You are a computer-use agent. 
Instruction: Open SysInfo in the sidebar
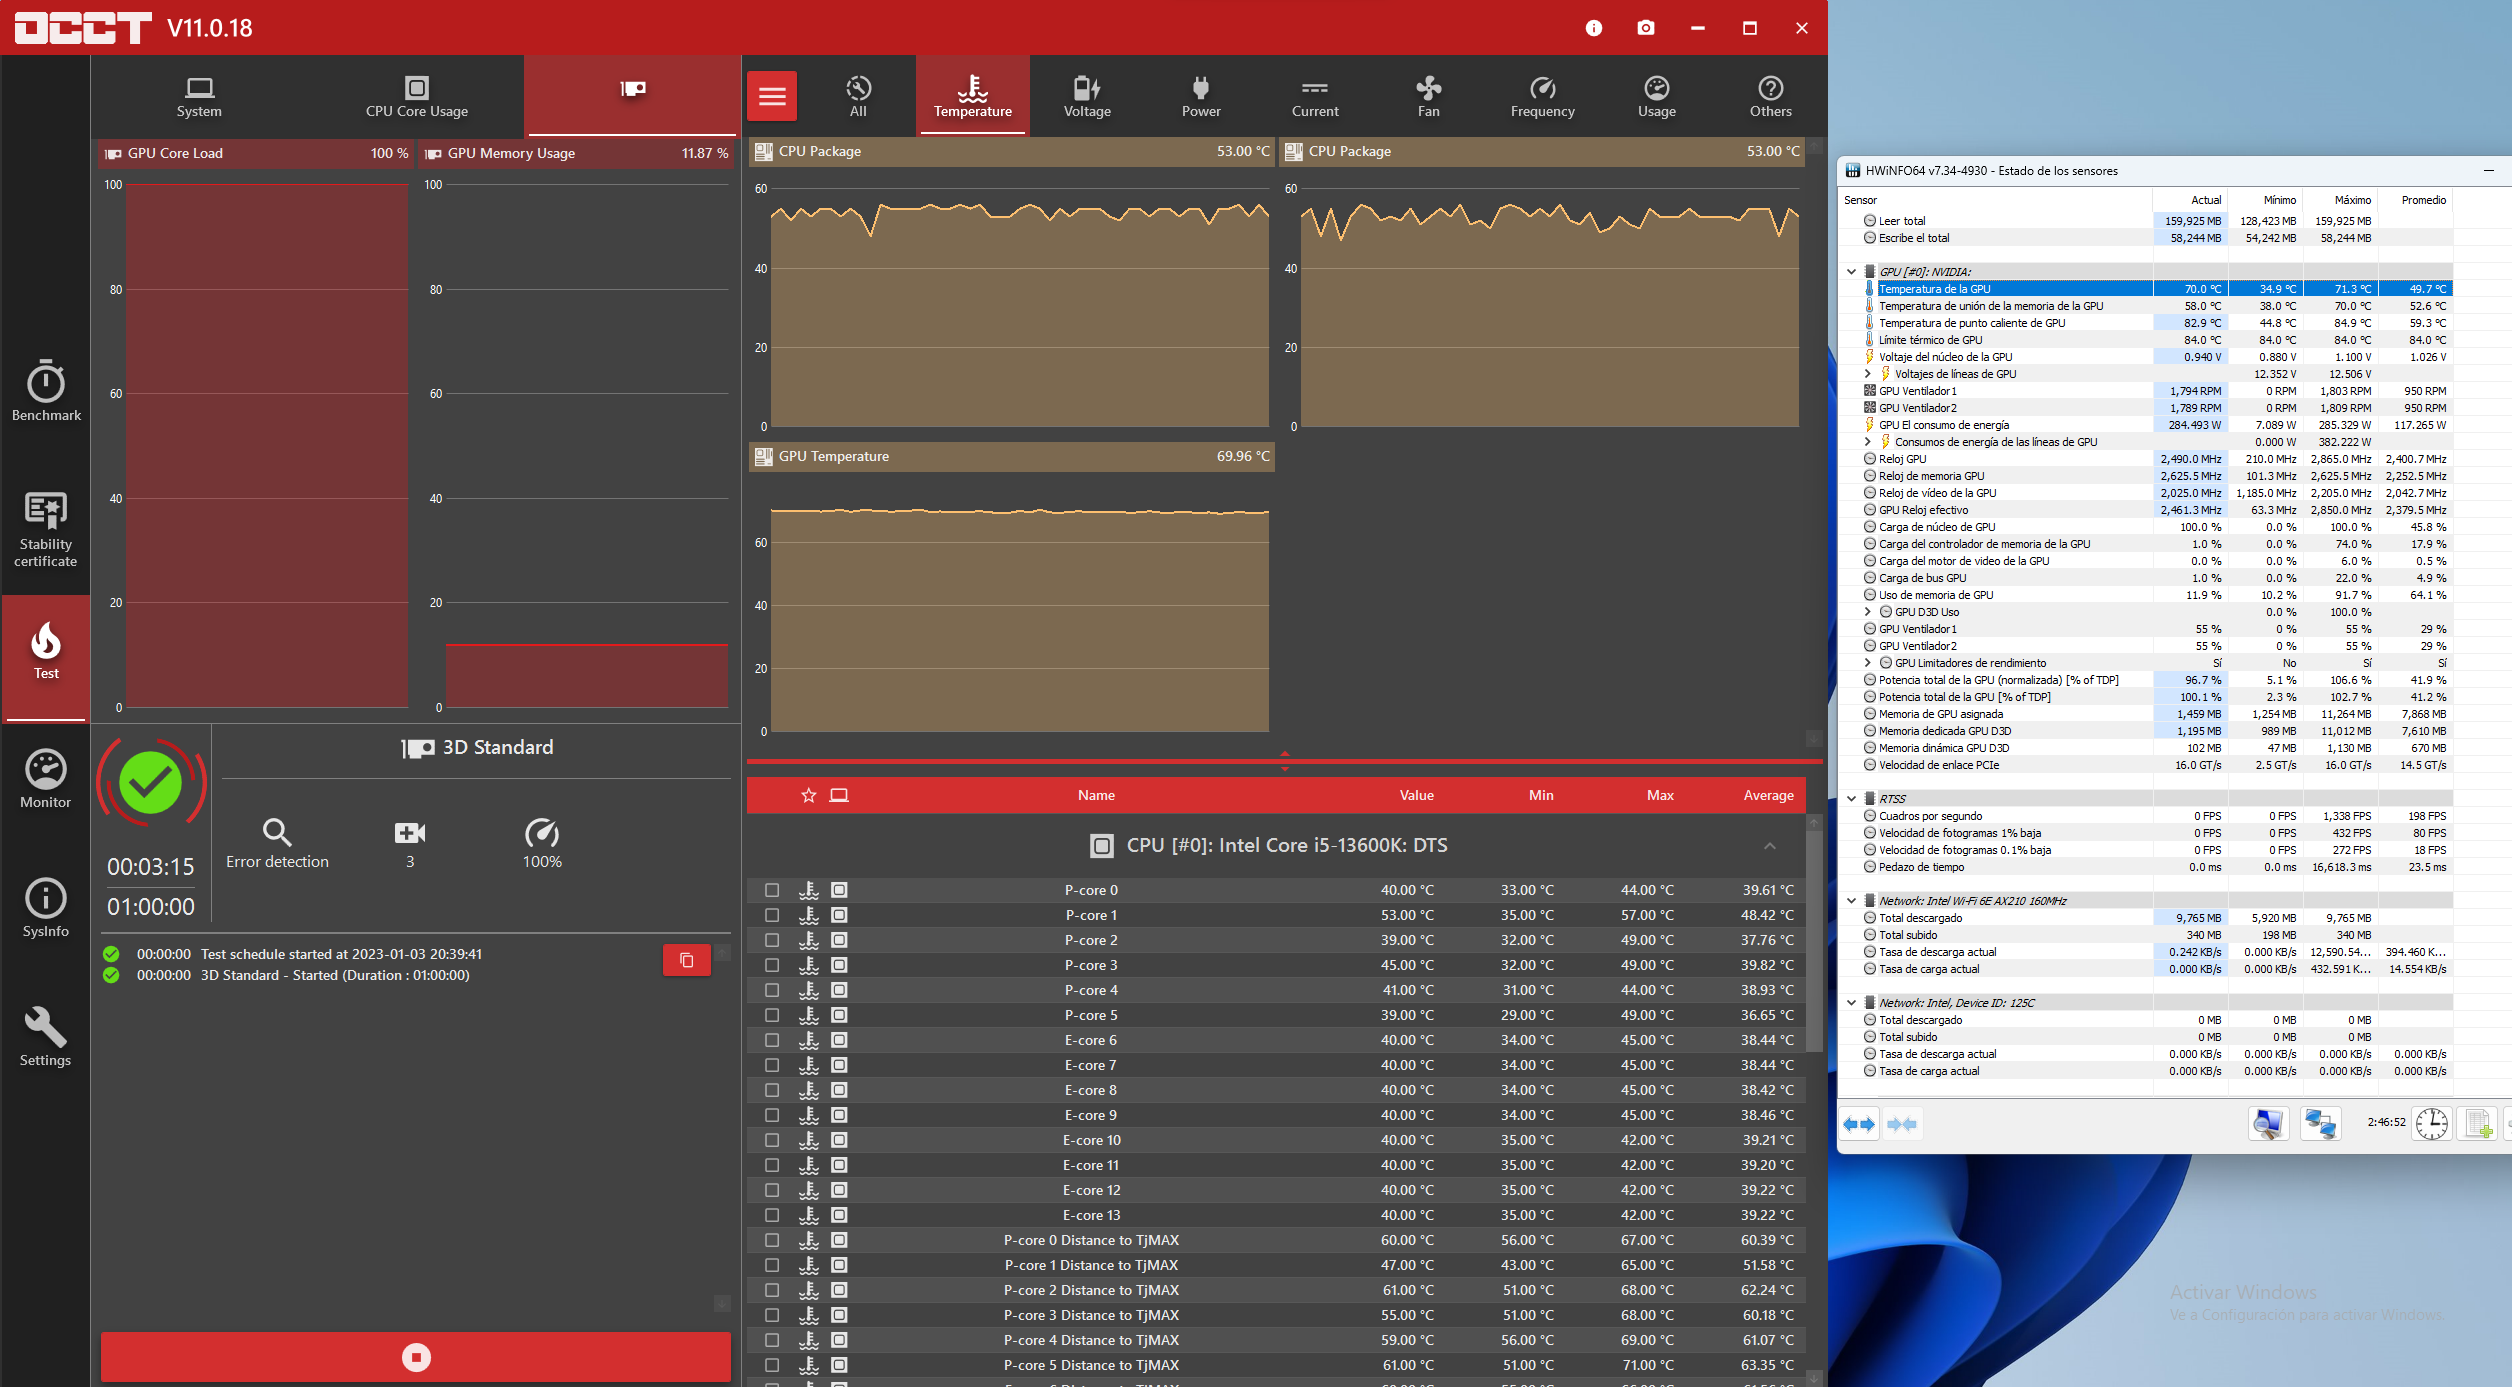point(46,908)
